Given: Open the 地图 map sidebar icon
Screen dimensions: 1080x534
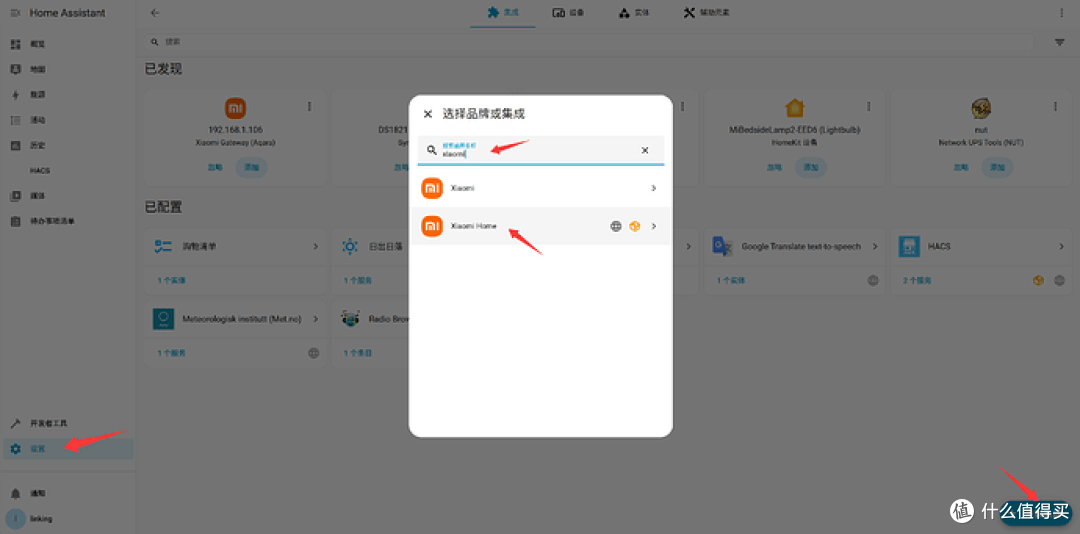Looking at the screenshot, I should [15, 70].
